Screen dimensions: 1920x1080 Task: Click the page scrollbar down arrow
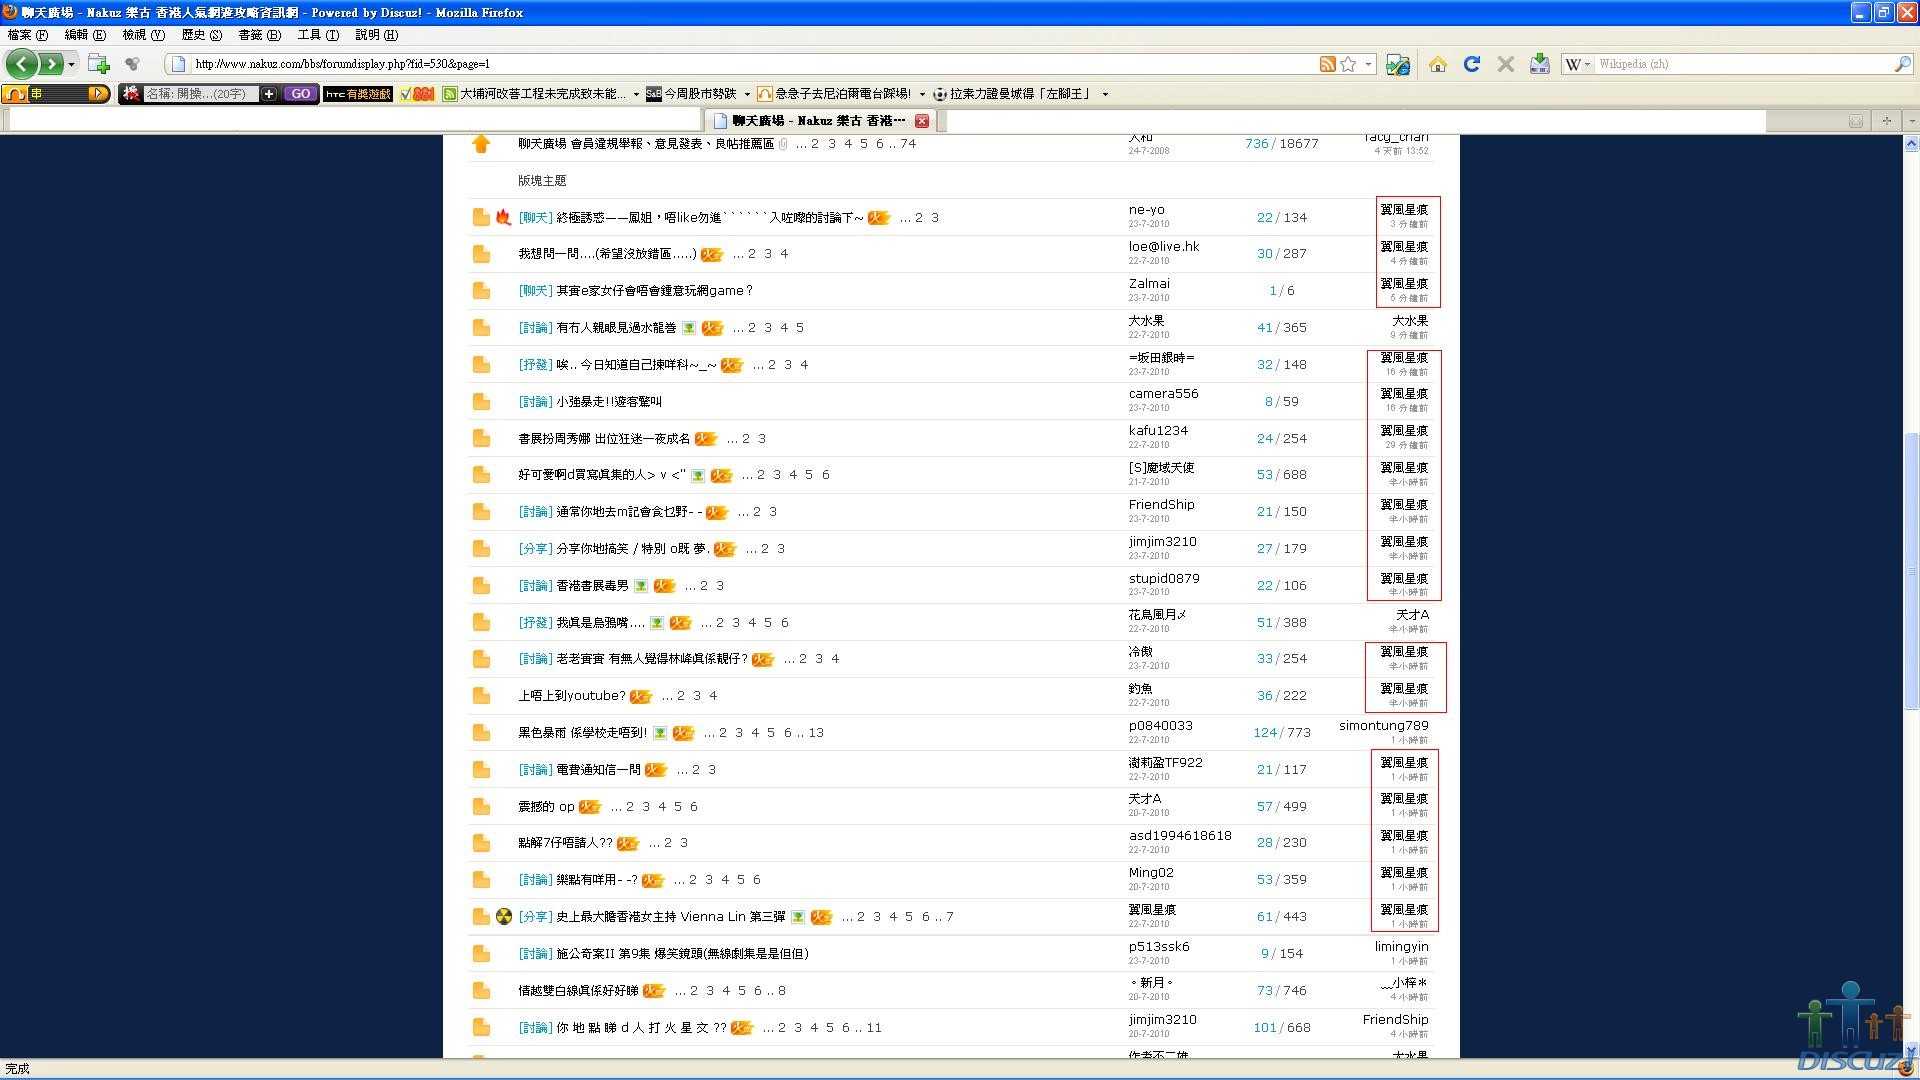pyautogui.click(x=1911, y=1051)
